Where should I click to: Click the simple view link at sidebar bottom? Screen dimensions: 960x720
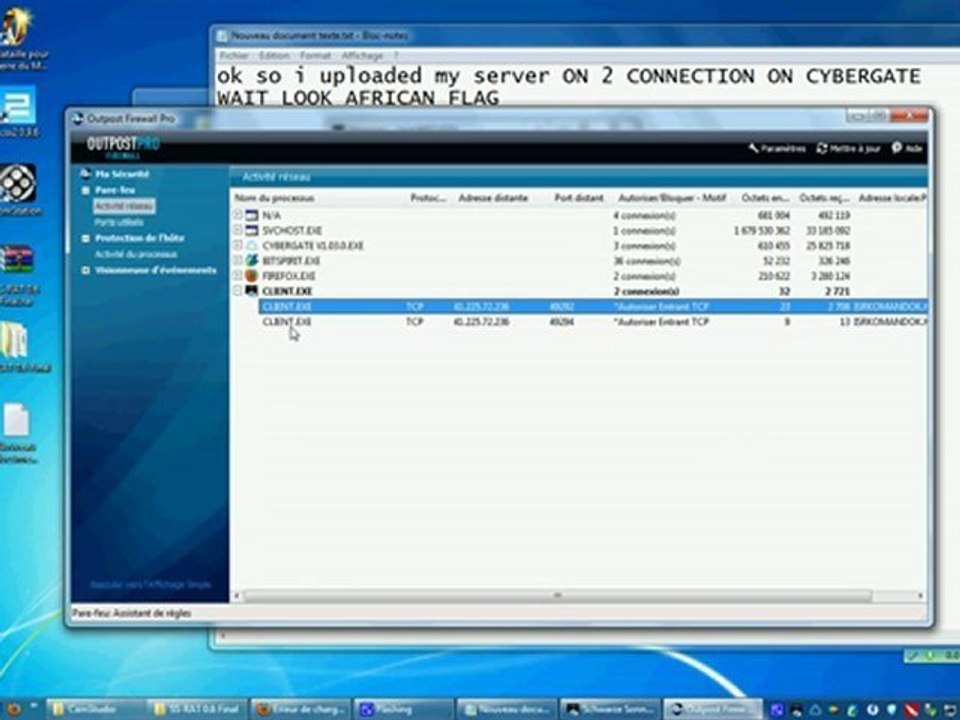(151, 585)
